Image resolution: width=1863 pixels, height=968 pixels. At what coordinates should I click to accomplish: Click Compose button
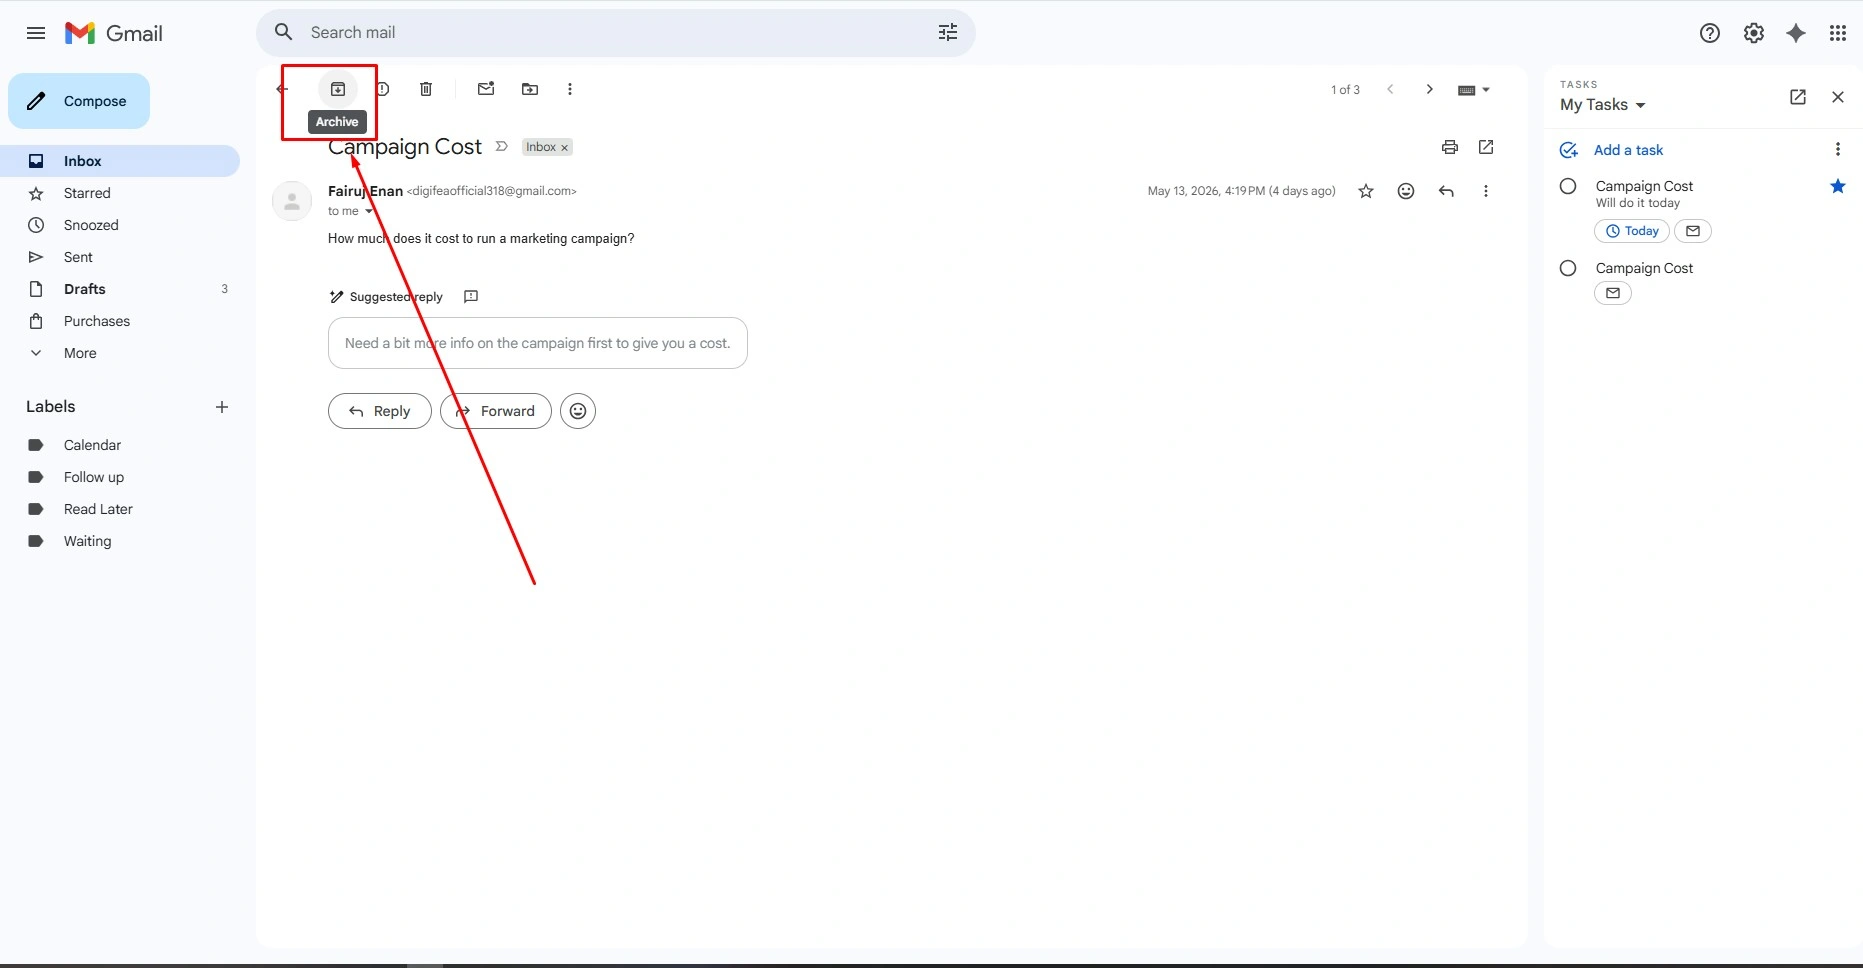pyautogui.click(x=79, y=101)
